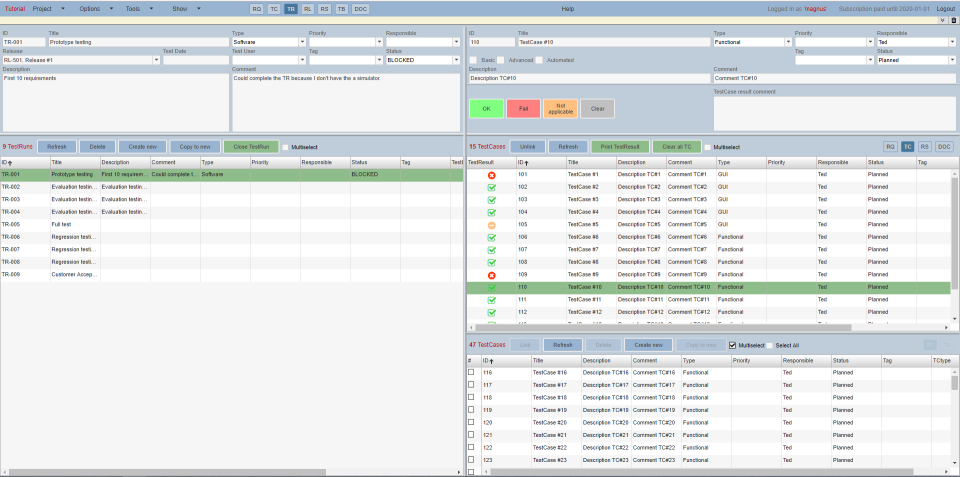Viewport: 960px width, 477px height.
Task: Open the TestRun Tag dropdown
Action: (380, 60)
